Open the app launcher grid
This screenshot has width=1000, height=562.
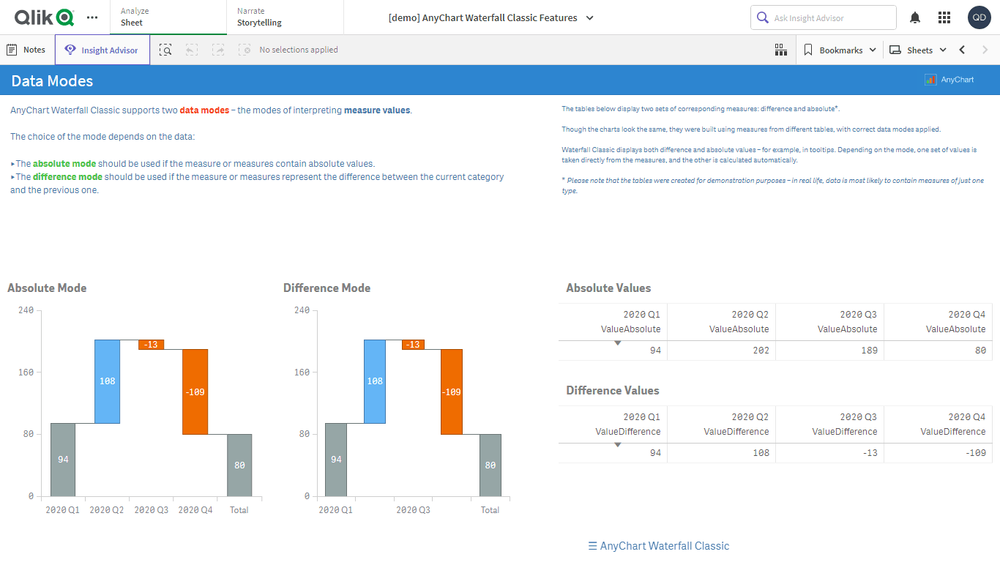[944, 18]
